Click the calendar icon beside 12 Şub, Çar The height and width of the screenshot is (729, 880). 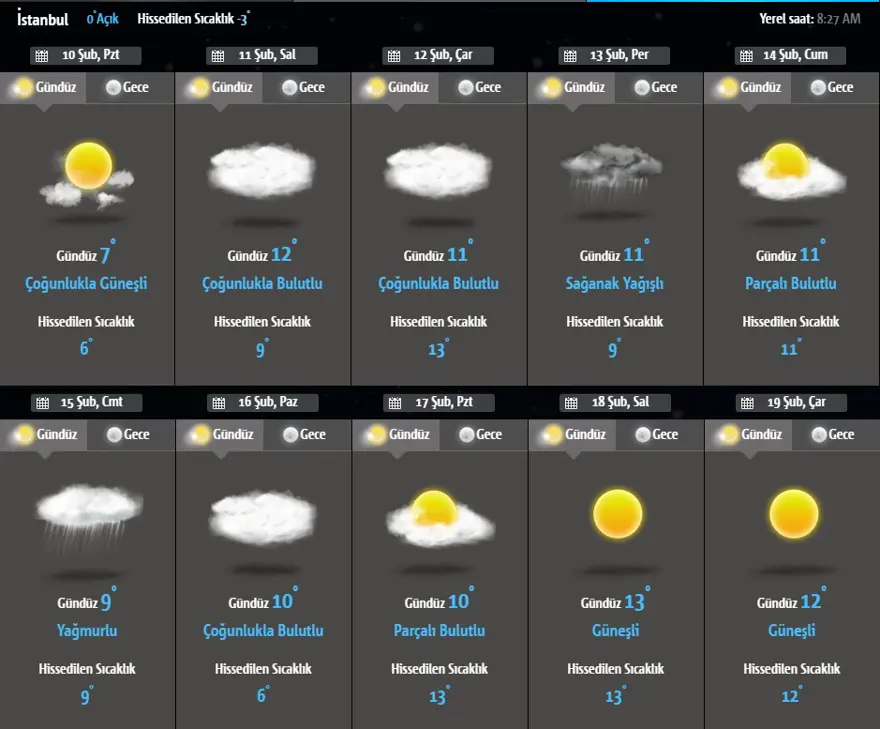point(393,57)
